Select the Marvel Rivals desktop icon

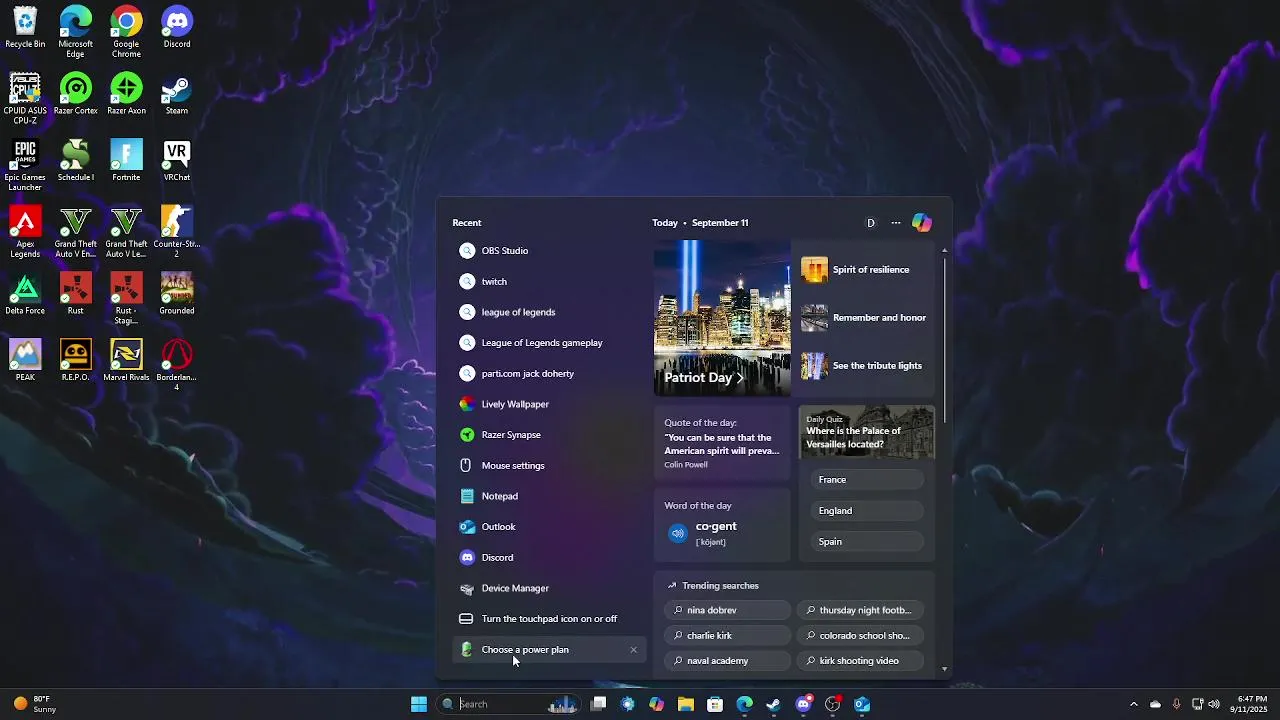[x=126, y=360]
